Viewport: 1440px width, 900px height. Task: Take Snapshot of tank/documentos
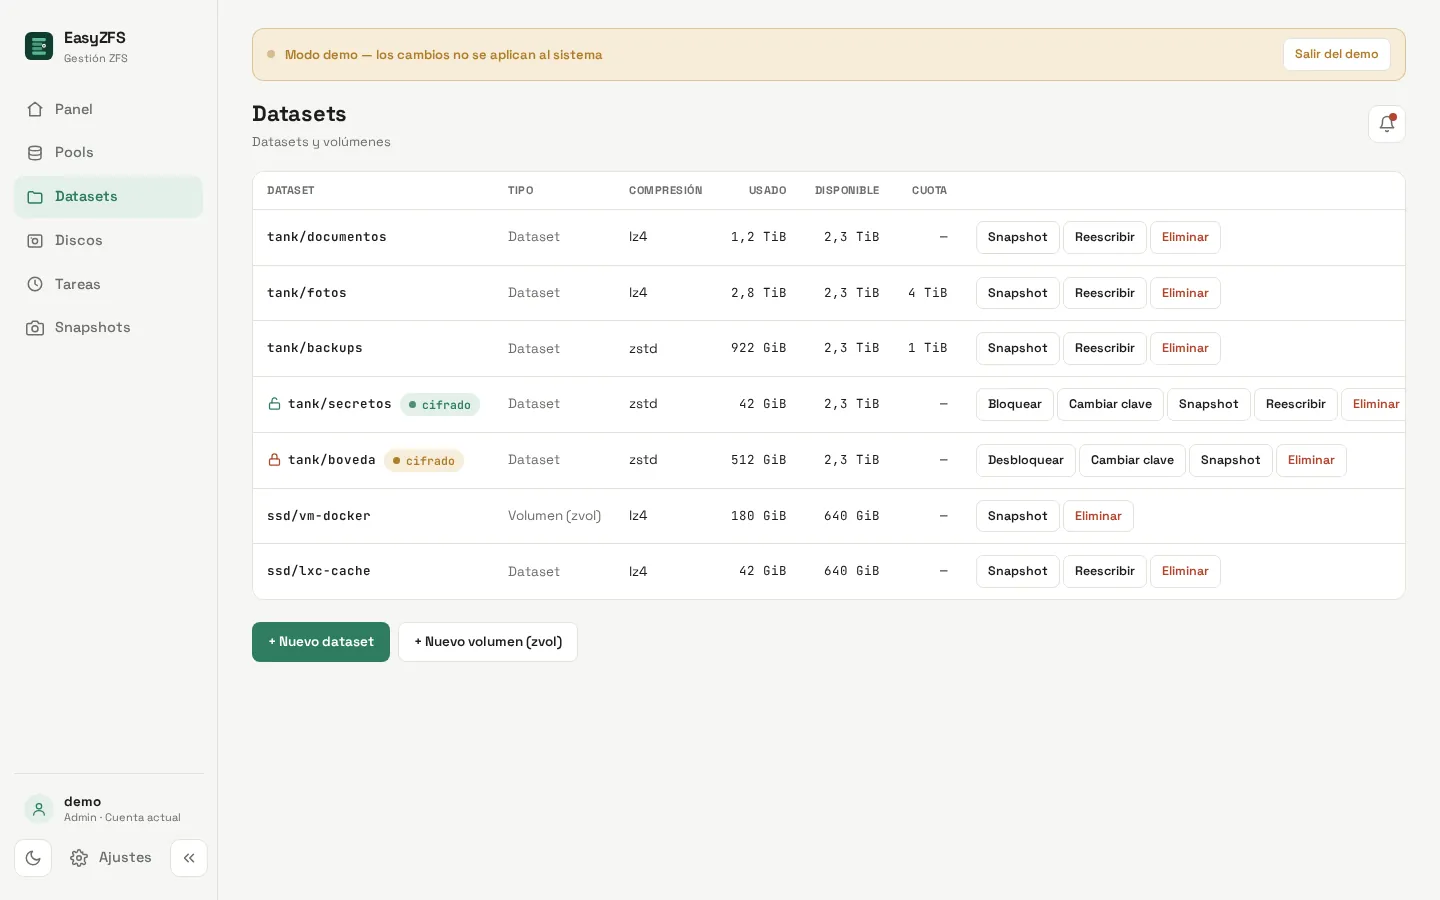point(1017,237)
